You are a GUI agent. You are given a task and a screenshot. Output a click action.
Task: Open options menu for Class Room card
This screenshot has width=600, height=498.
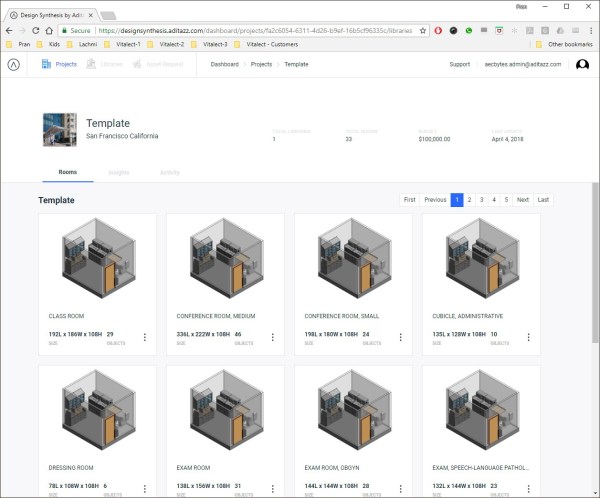point(145,337)
